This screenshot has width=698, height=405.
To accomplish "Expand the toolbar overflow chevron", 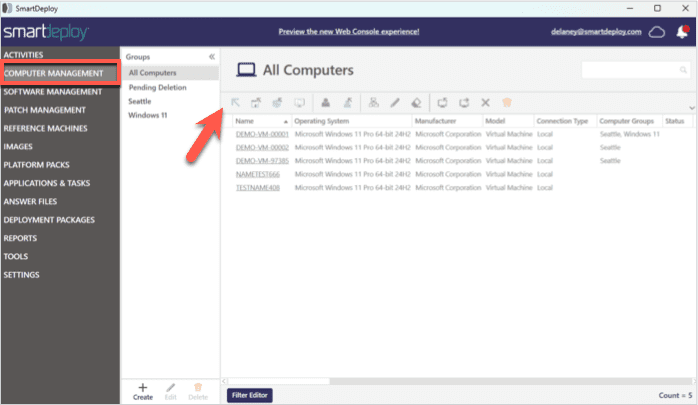I will coord(691,108).
